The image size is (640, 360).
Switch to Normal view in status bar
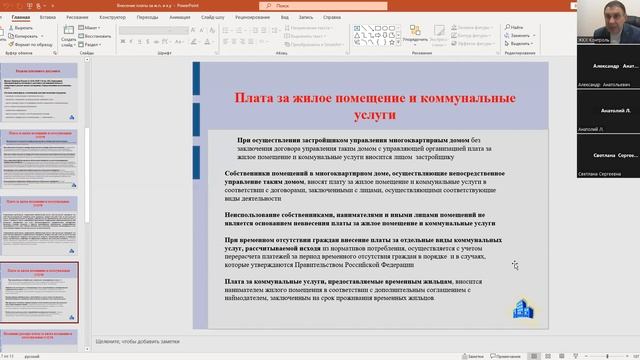point(534,356)
